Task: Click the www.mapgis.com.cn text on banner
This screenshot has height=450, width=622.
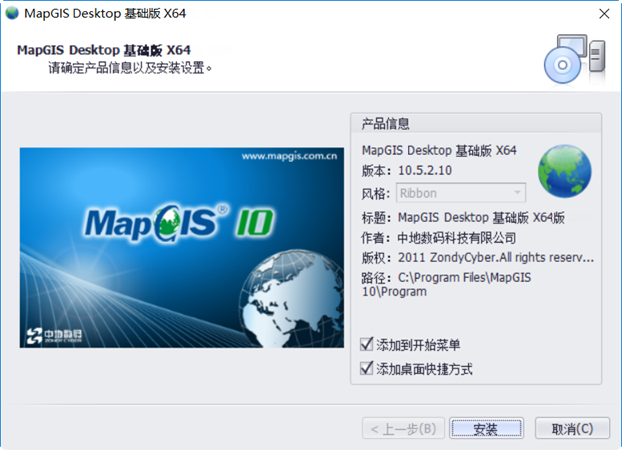Action: [290, 156]
